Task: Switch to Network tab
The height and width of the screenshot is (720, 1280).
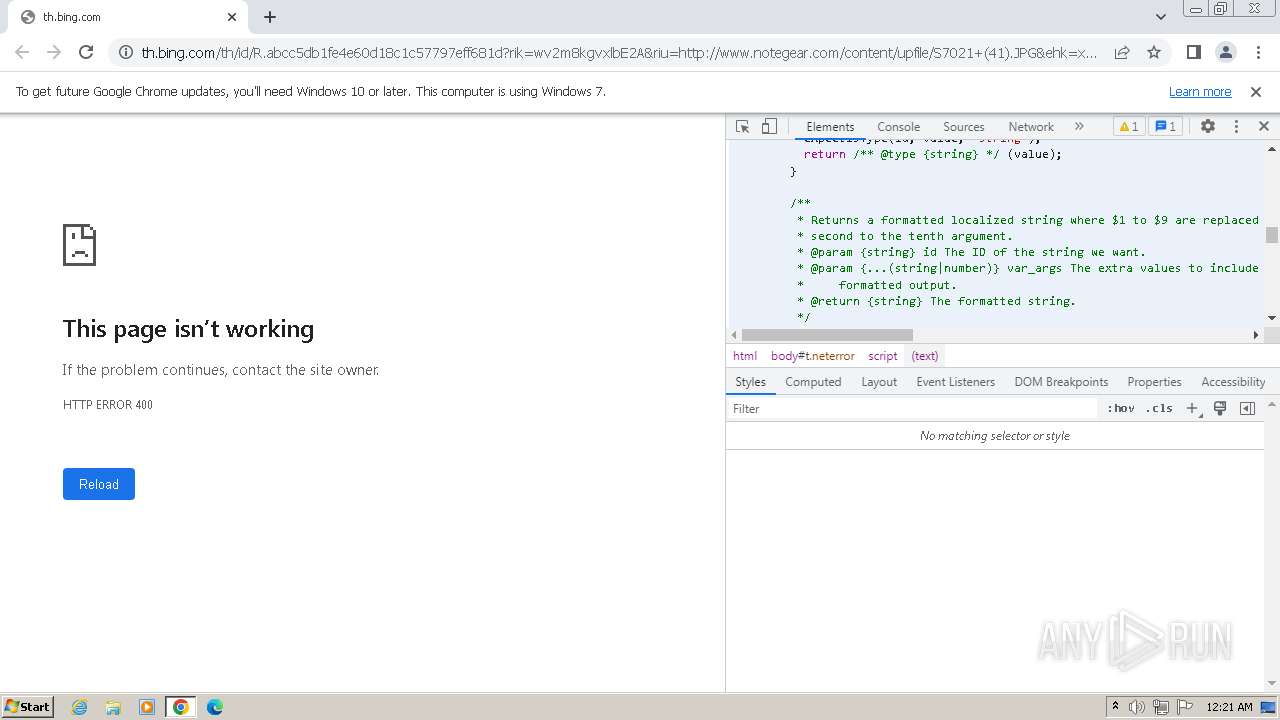Action: [x=1031, y=127]
